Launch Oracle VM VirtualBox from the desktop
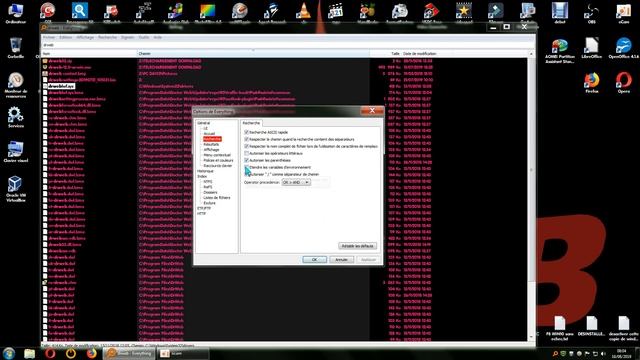Image resolution: width=640 pixels, height=360 pixels. pos(16,189)
